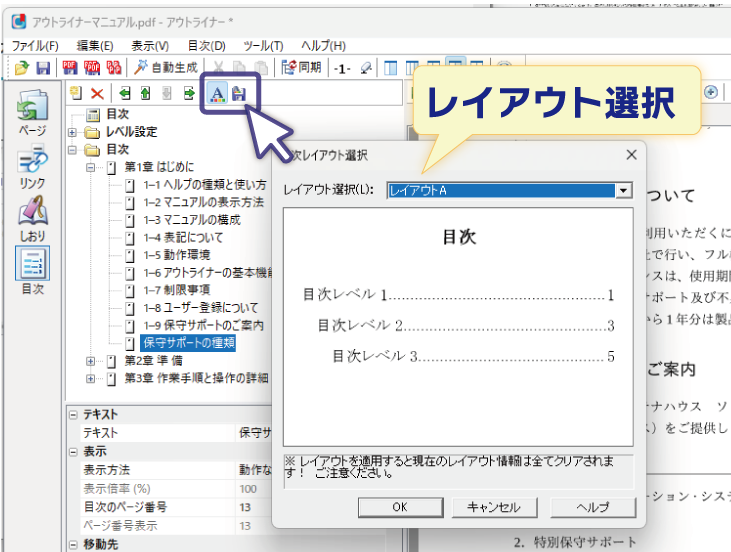Open the 目次(D) menu

click(206, 46)
